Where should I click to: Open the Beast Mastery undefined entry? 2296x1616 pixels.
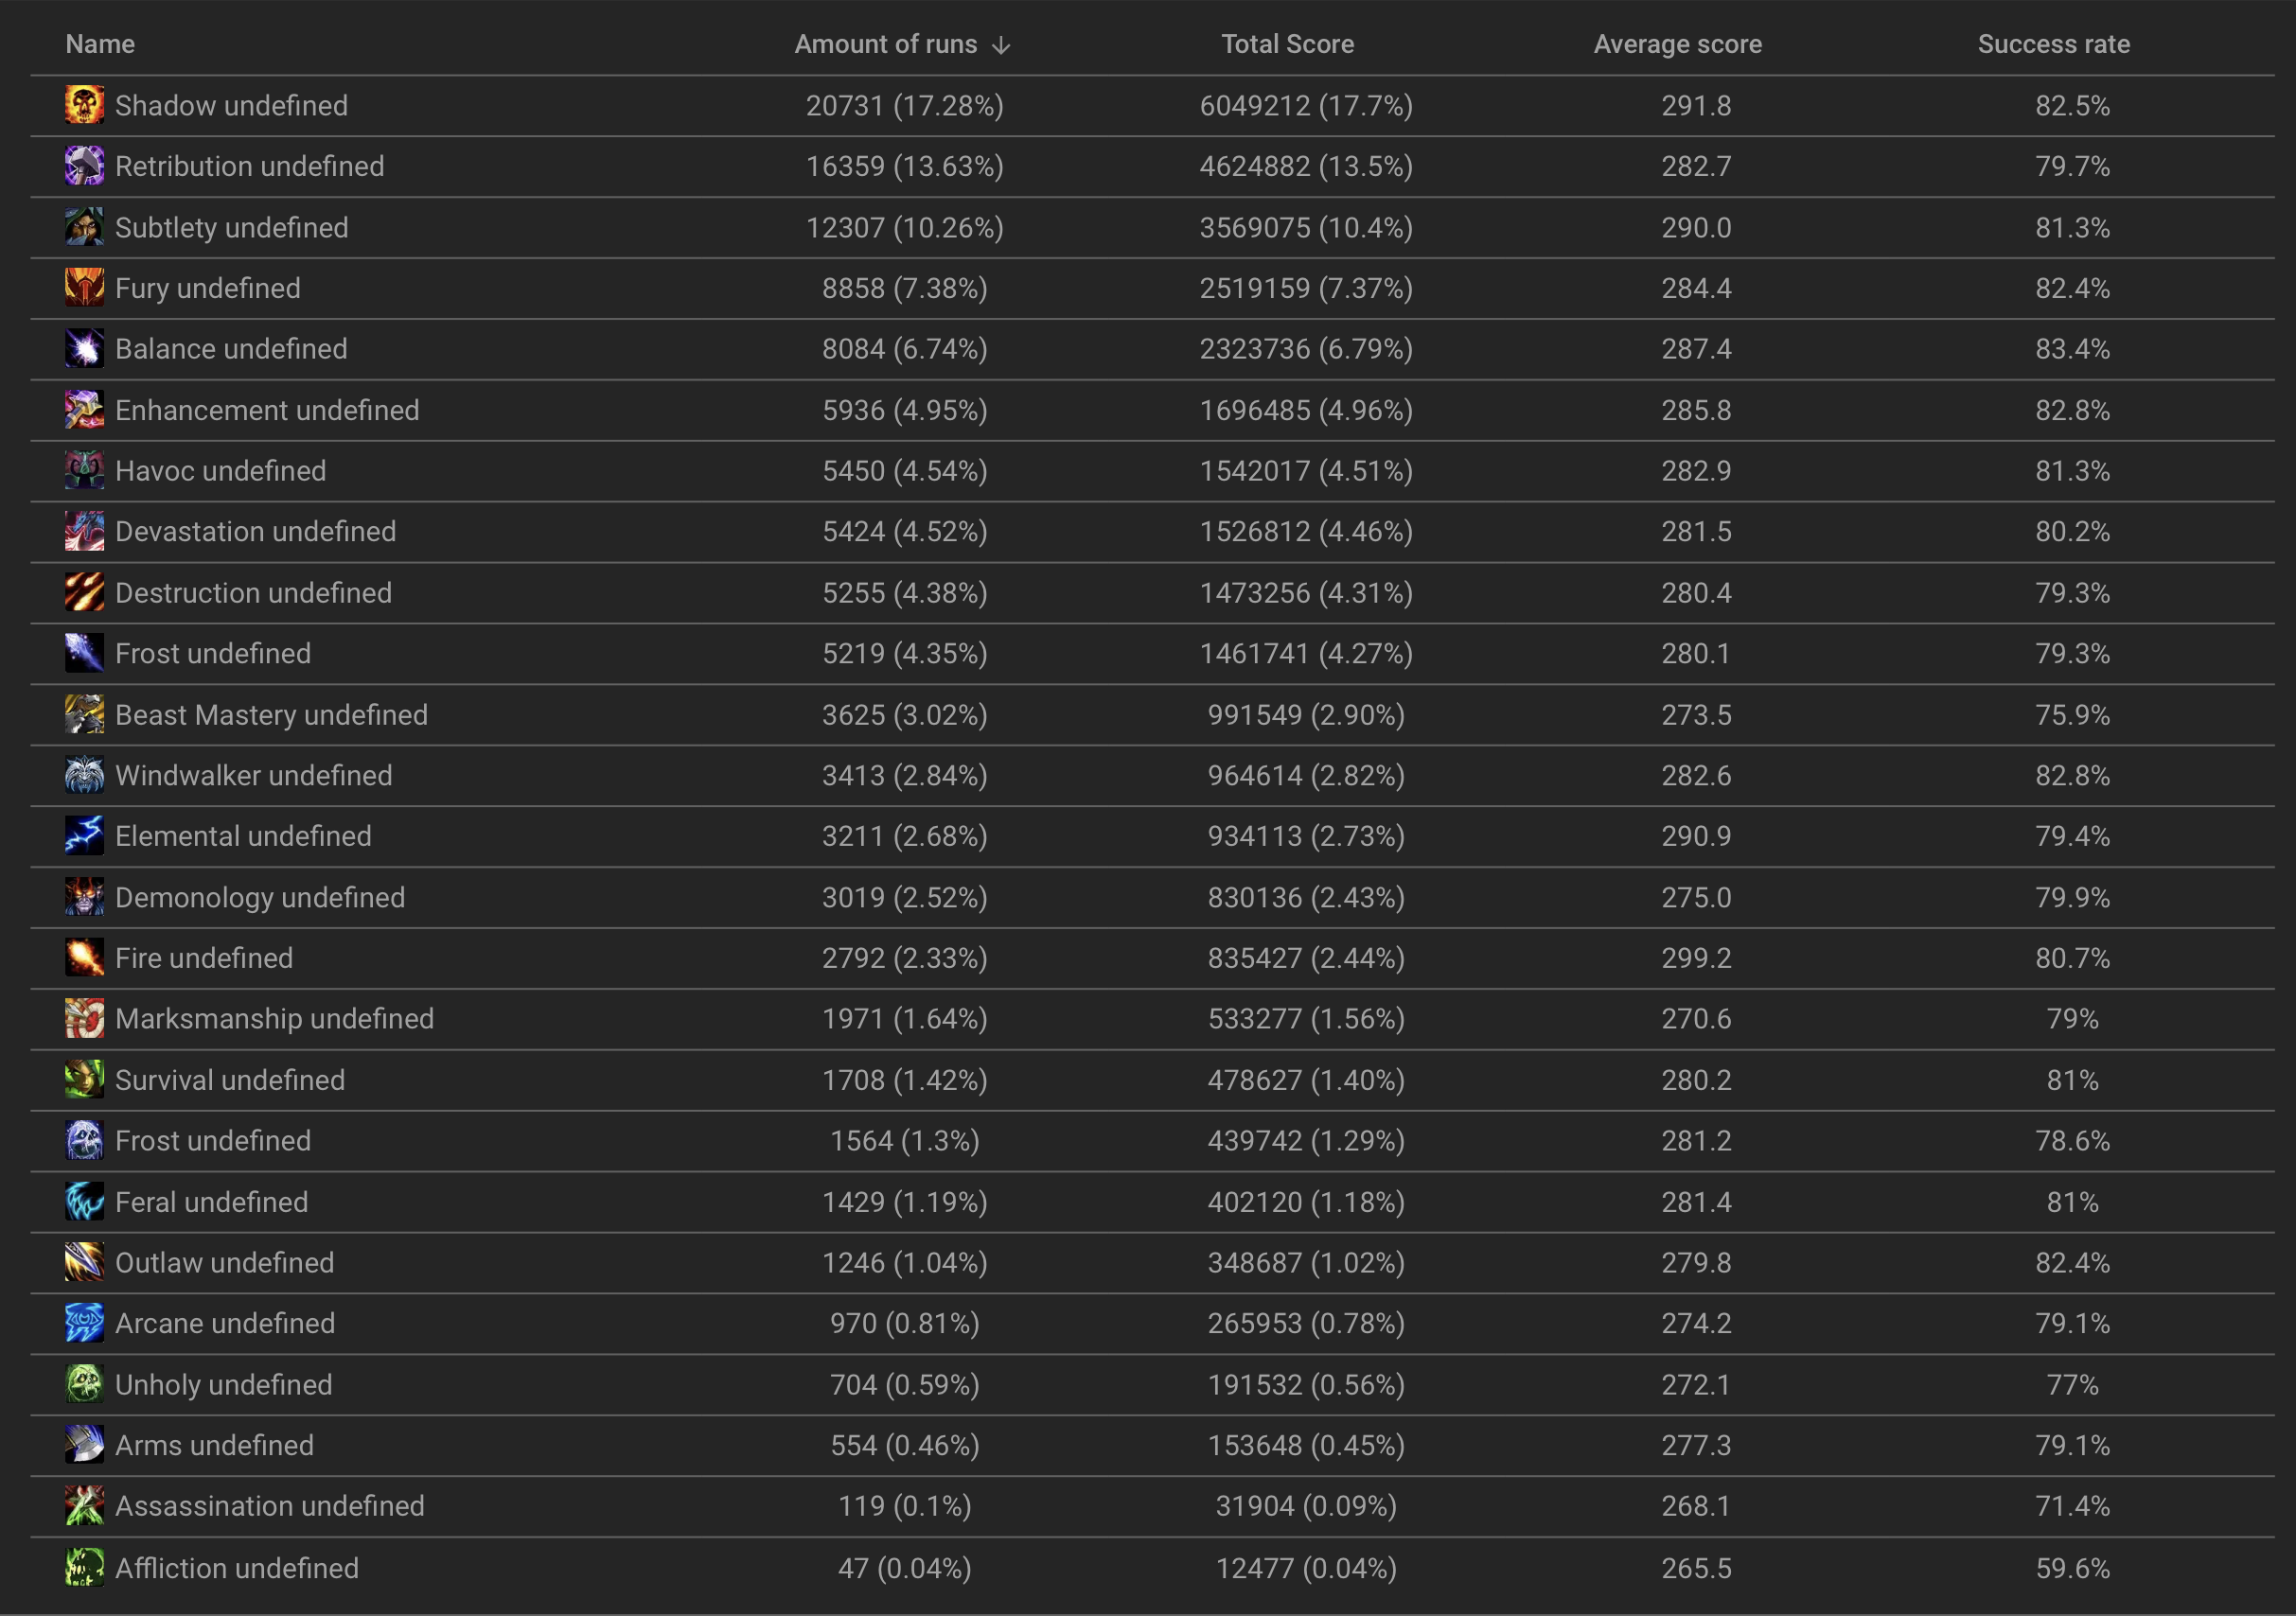point(271,715)
